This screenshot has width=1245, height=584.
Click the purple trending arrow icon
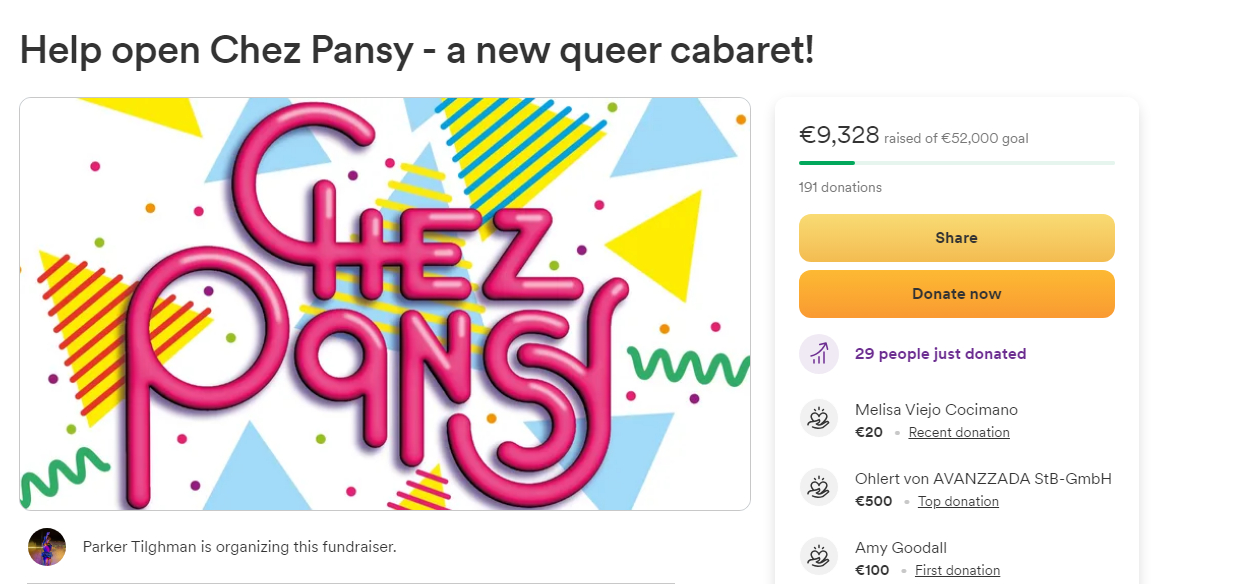click(818, 354)
